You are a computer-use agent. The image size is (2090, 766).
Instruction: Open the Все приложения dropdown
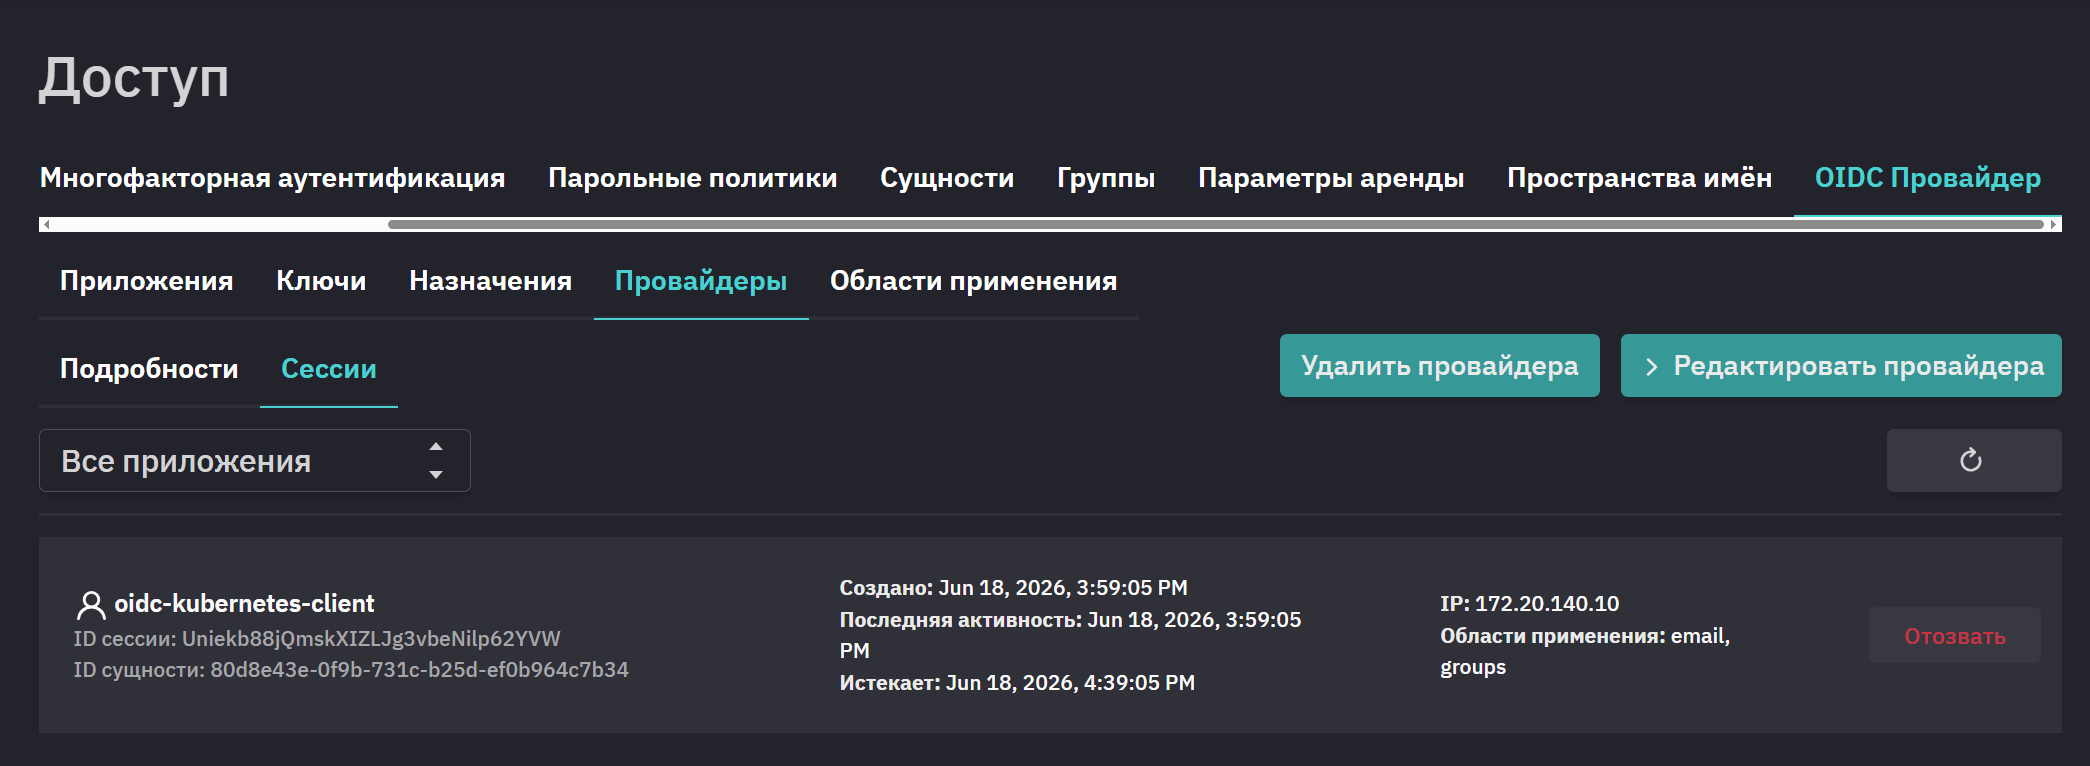[x=254, y=461]
